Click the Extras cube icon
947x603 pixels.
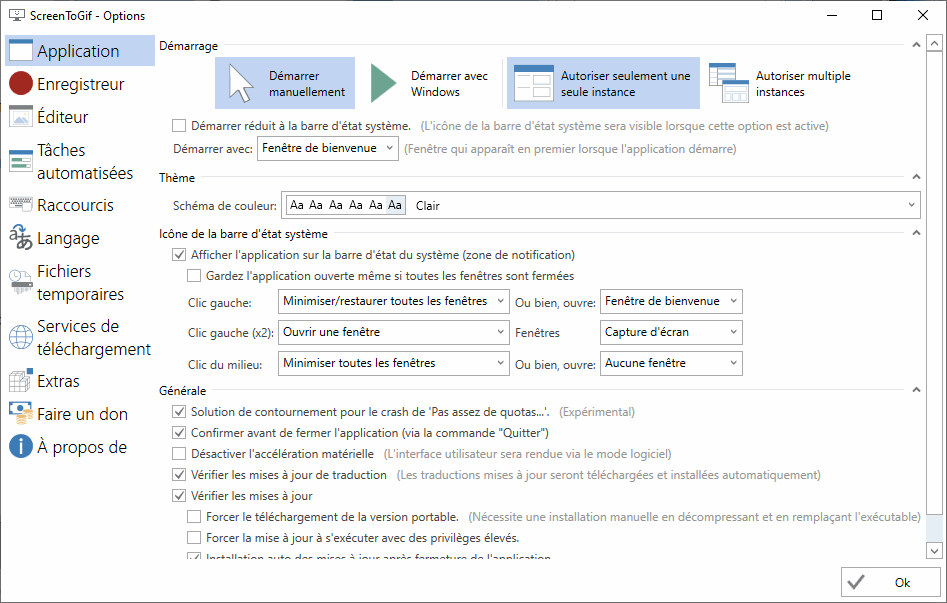(21, 381)
